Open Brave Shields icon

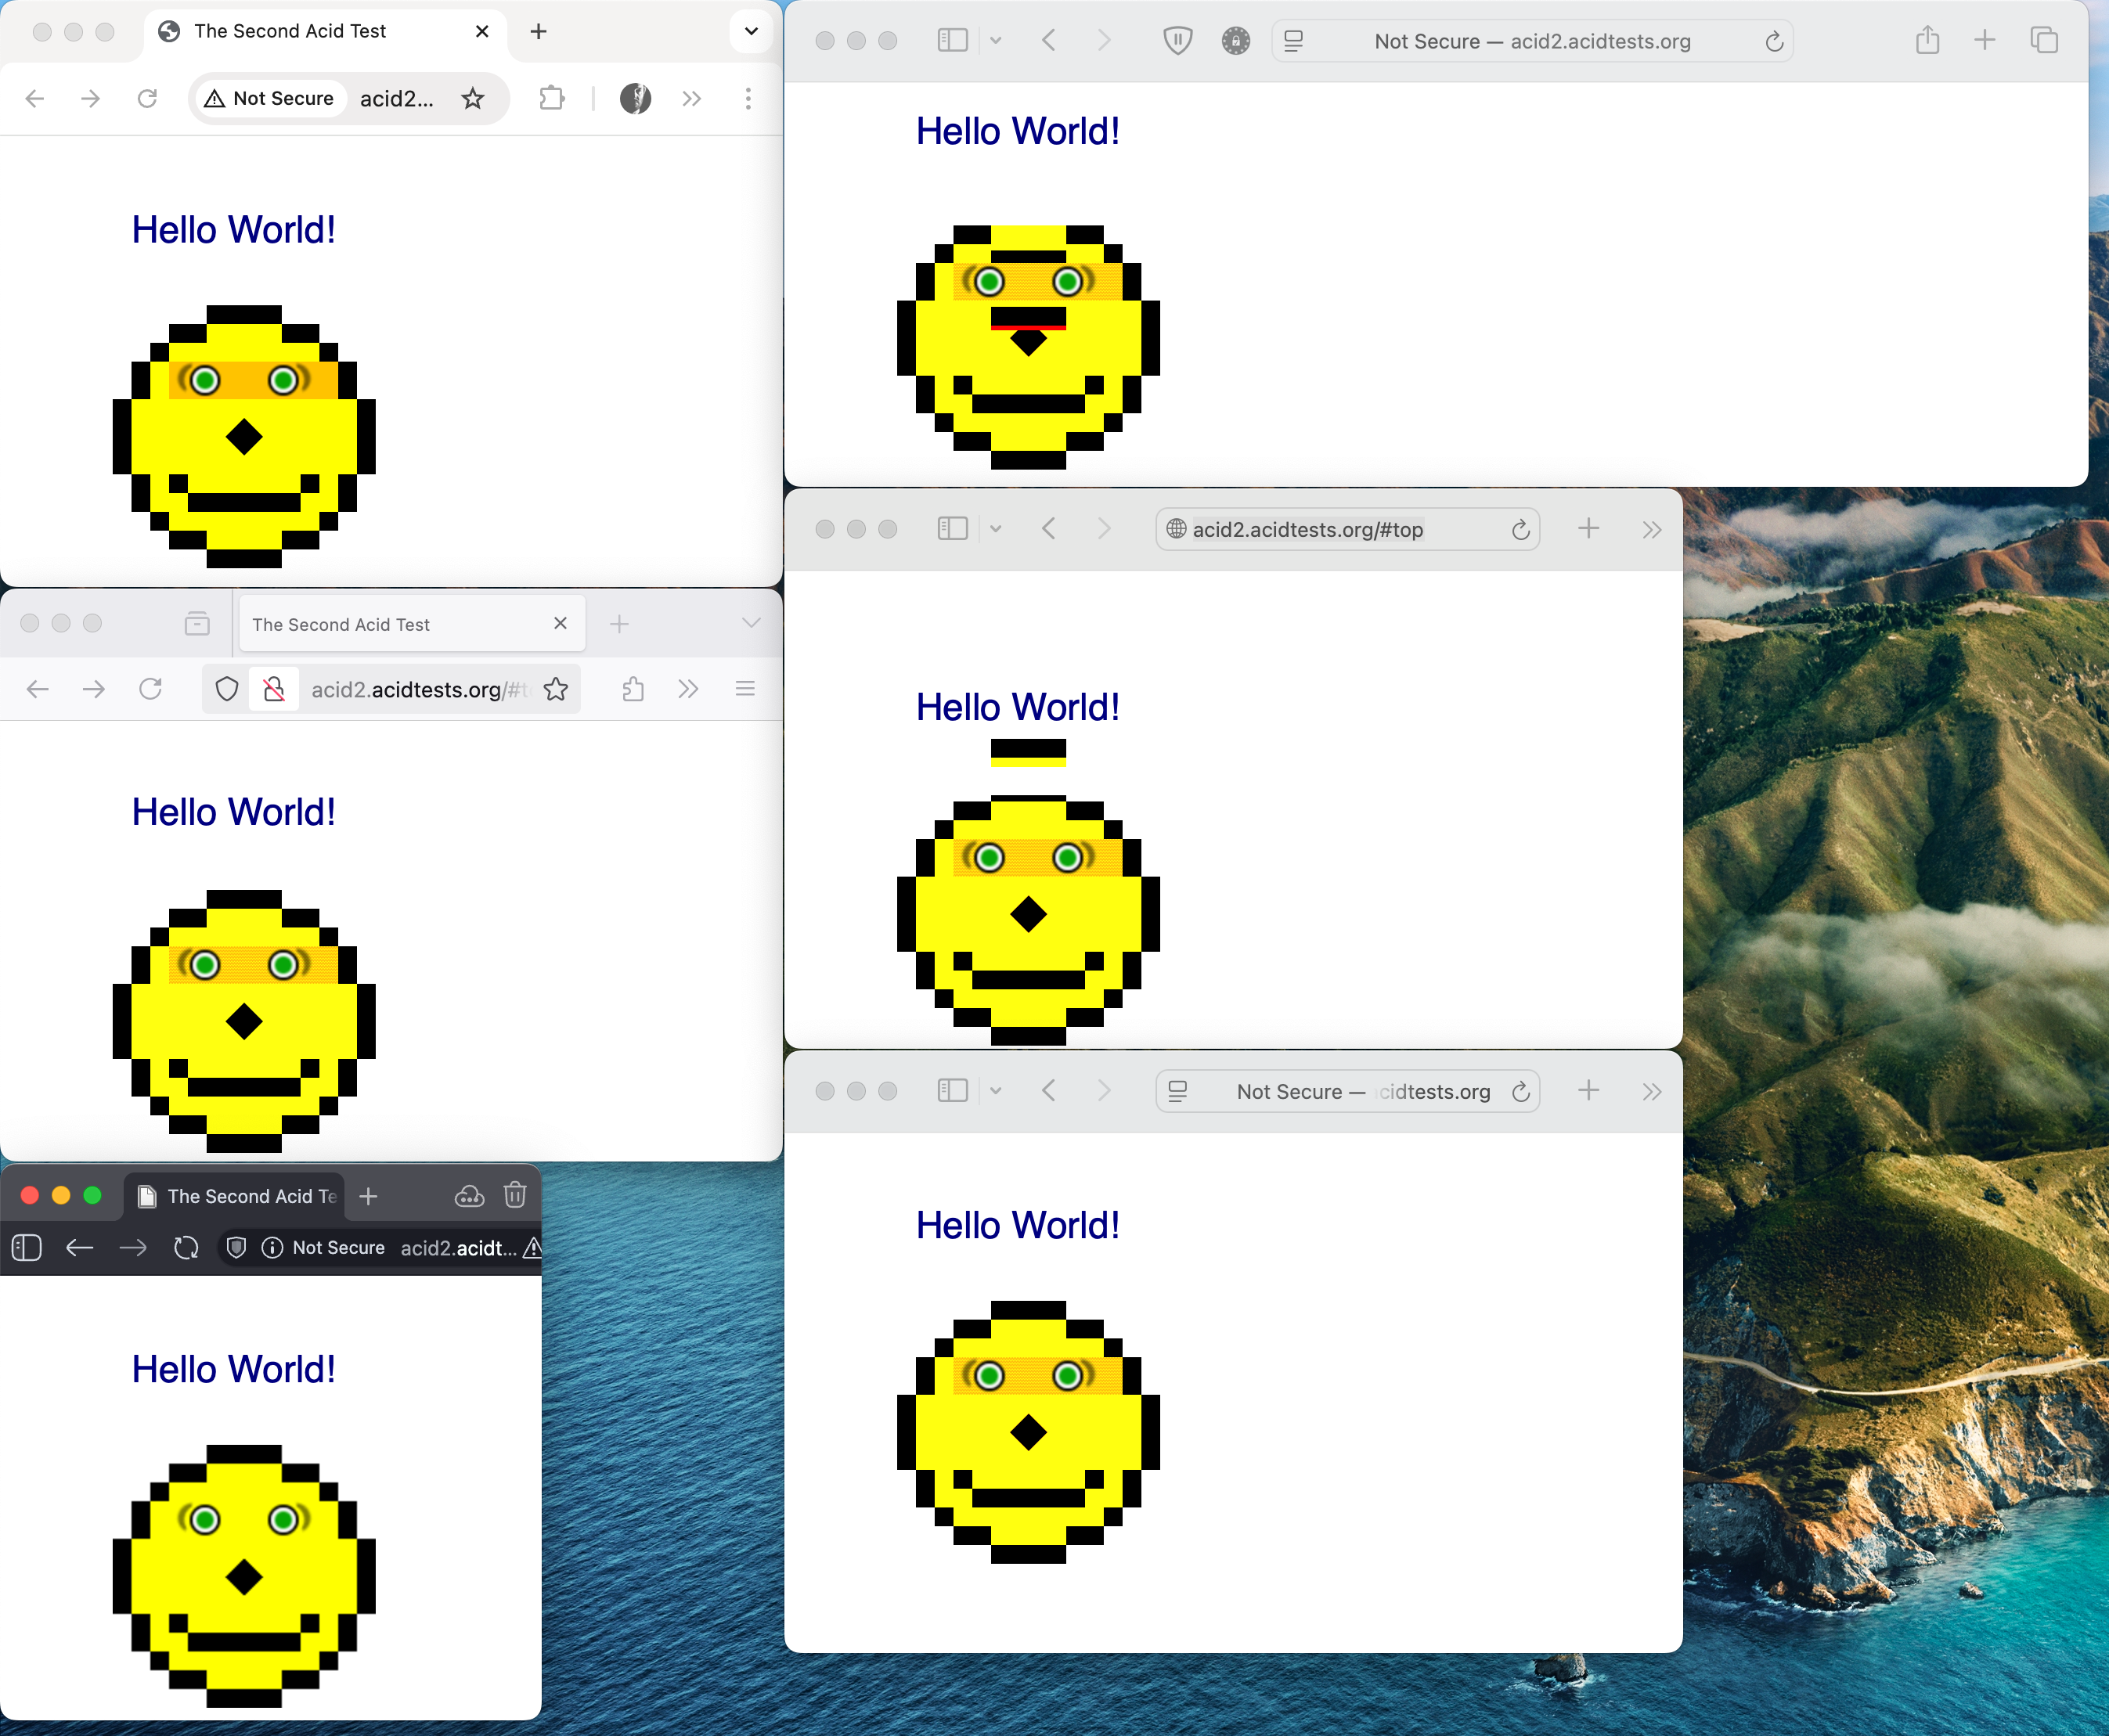tap(237, 1248)
